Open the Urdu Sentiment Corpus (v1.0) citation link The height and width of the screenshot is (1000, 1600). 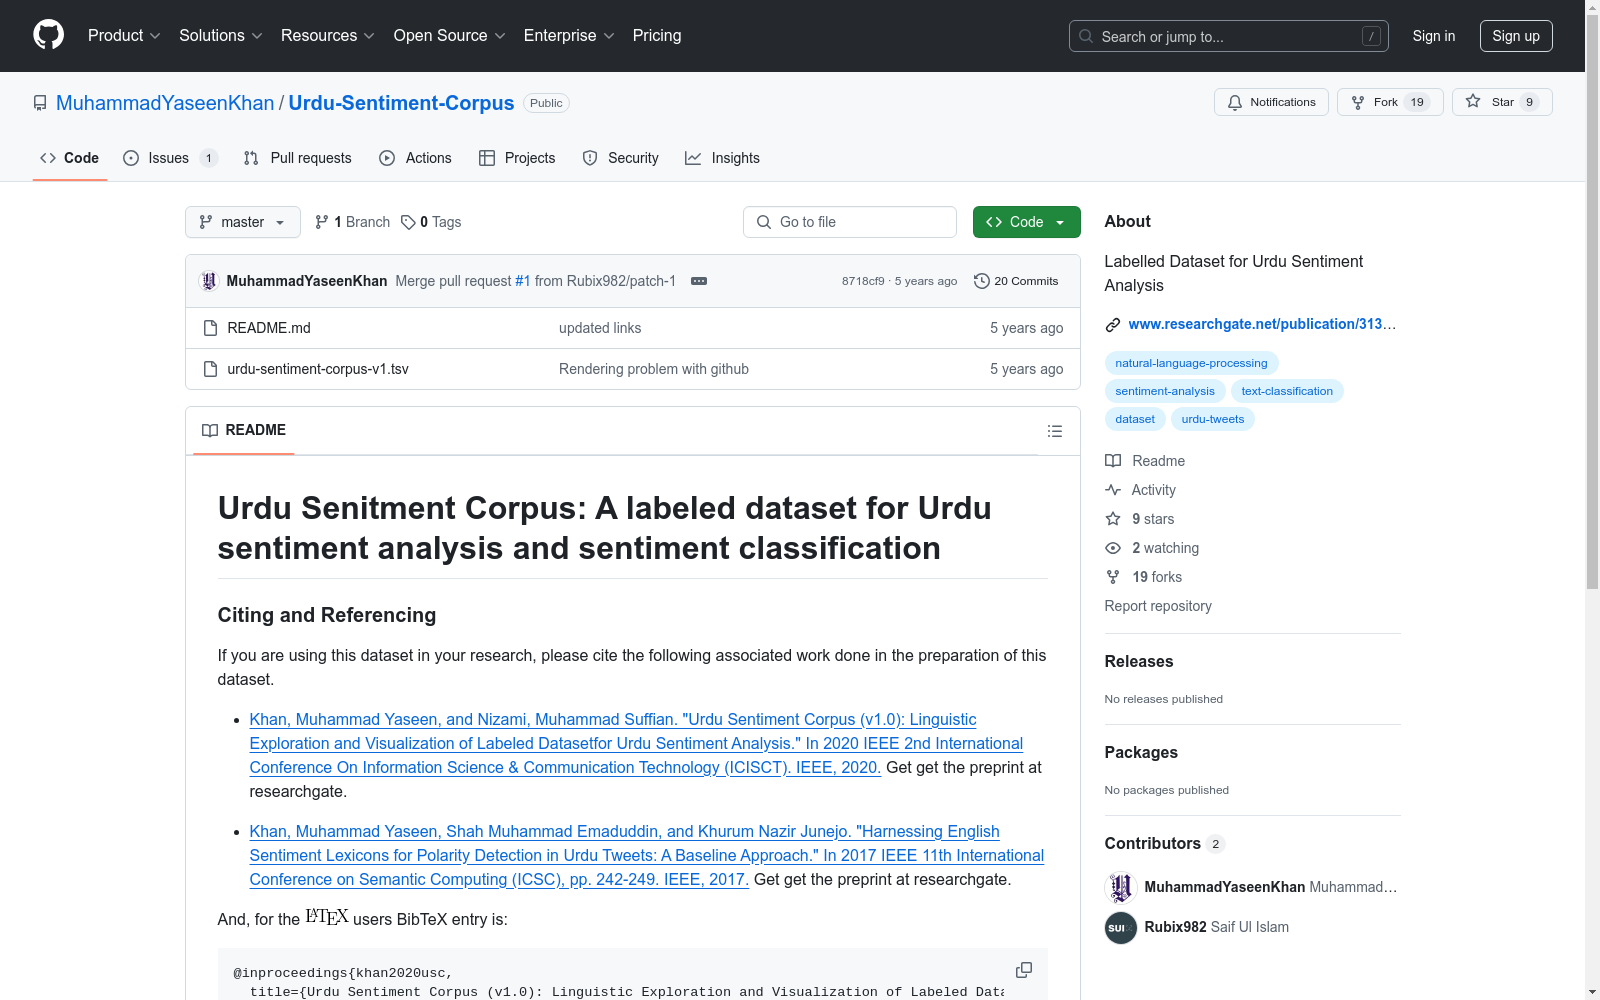[636, 743]
